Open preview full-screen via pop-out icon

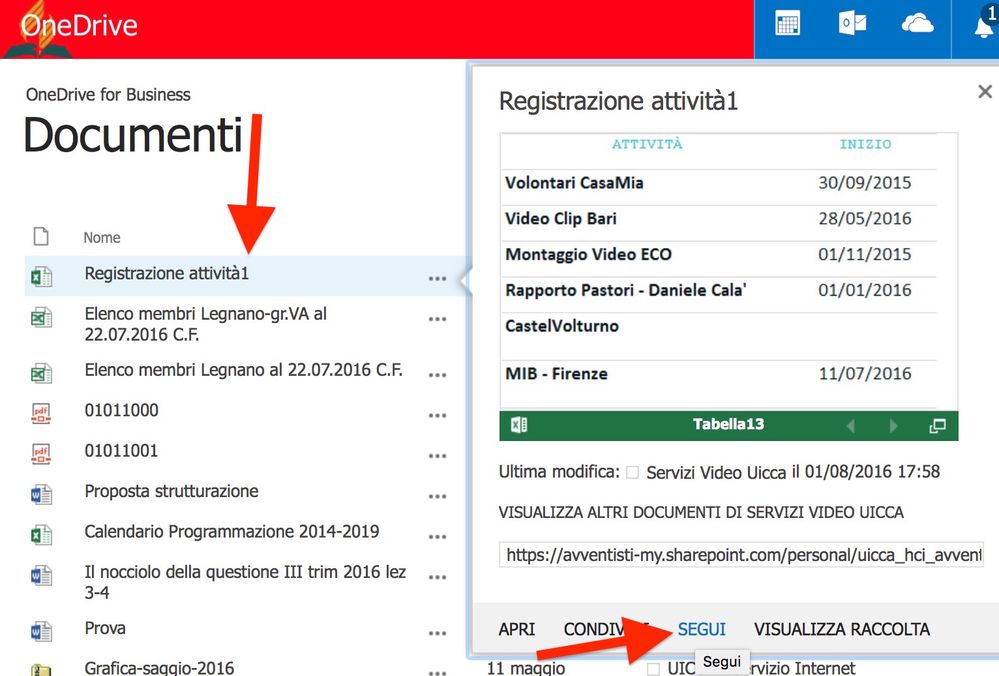(x=937, y=426)
